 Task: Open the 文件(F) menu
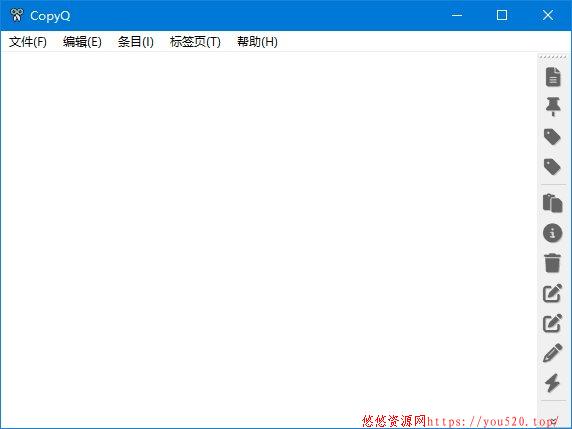[28, 42]
